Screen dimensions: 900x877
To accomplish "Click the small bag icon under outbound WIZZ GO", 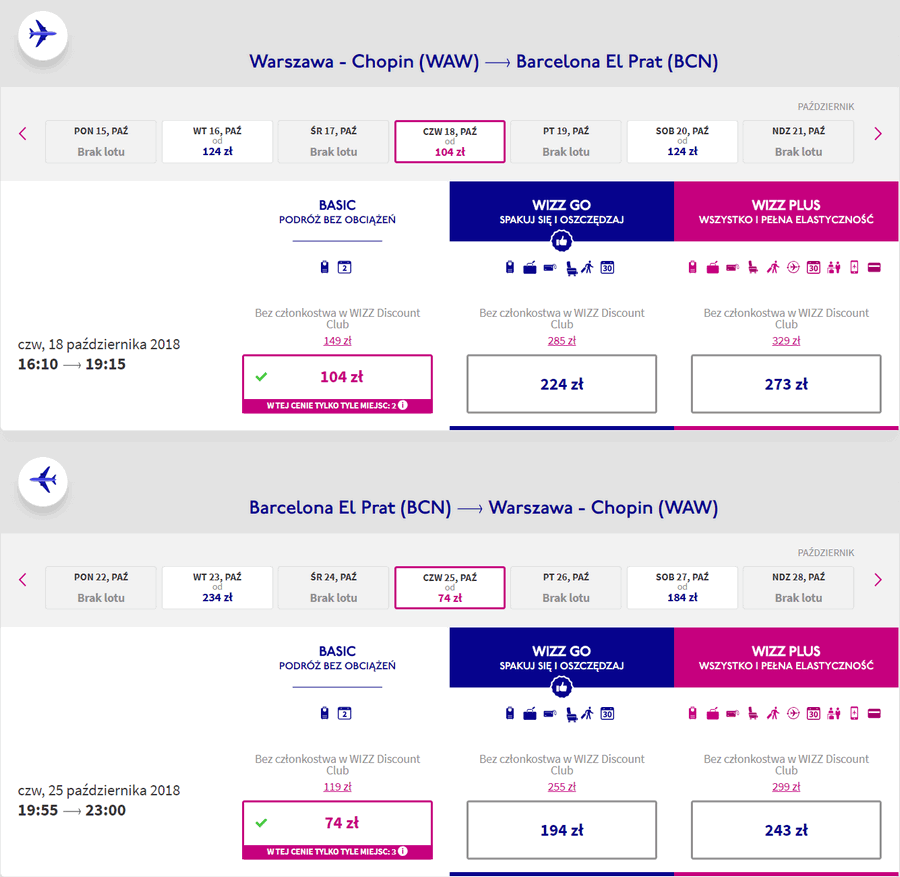I will pos(510,267).
